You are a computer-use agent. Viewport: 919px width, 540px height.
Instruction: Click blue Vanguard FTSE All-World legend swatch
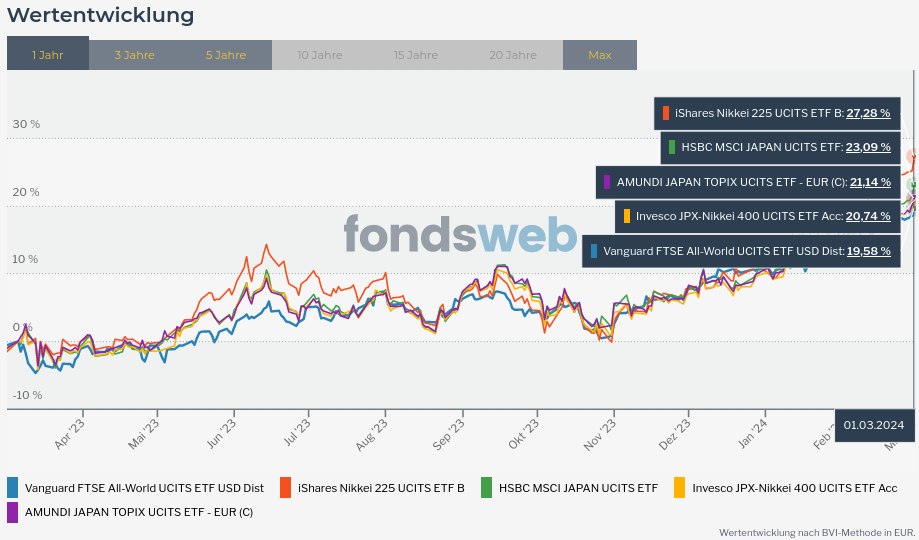[x=13, y=488]
